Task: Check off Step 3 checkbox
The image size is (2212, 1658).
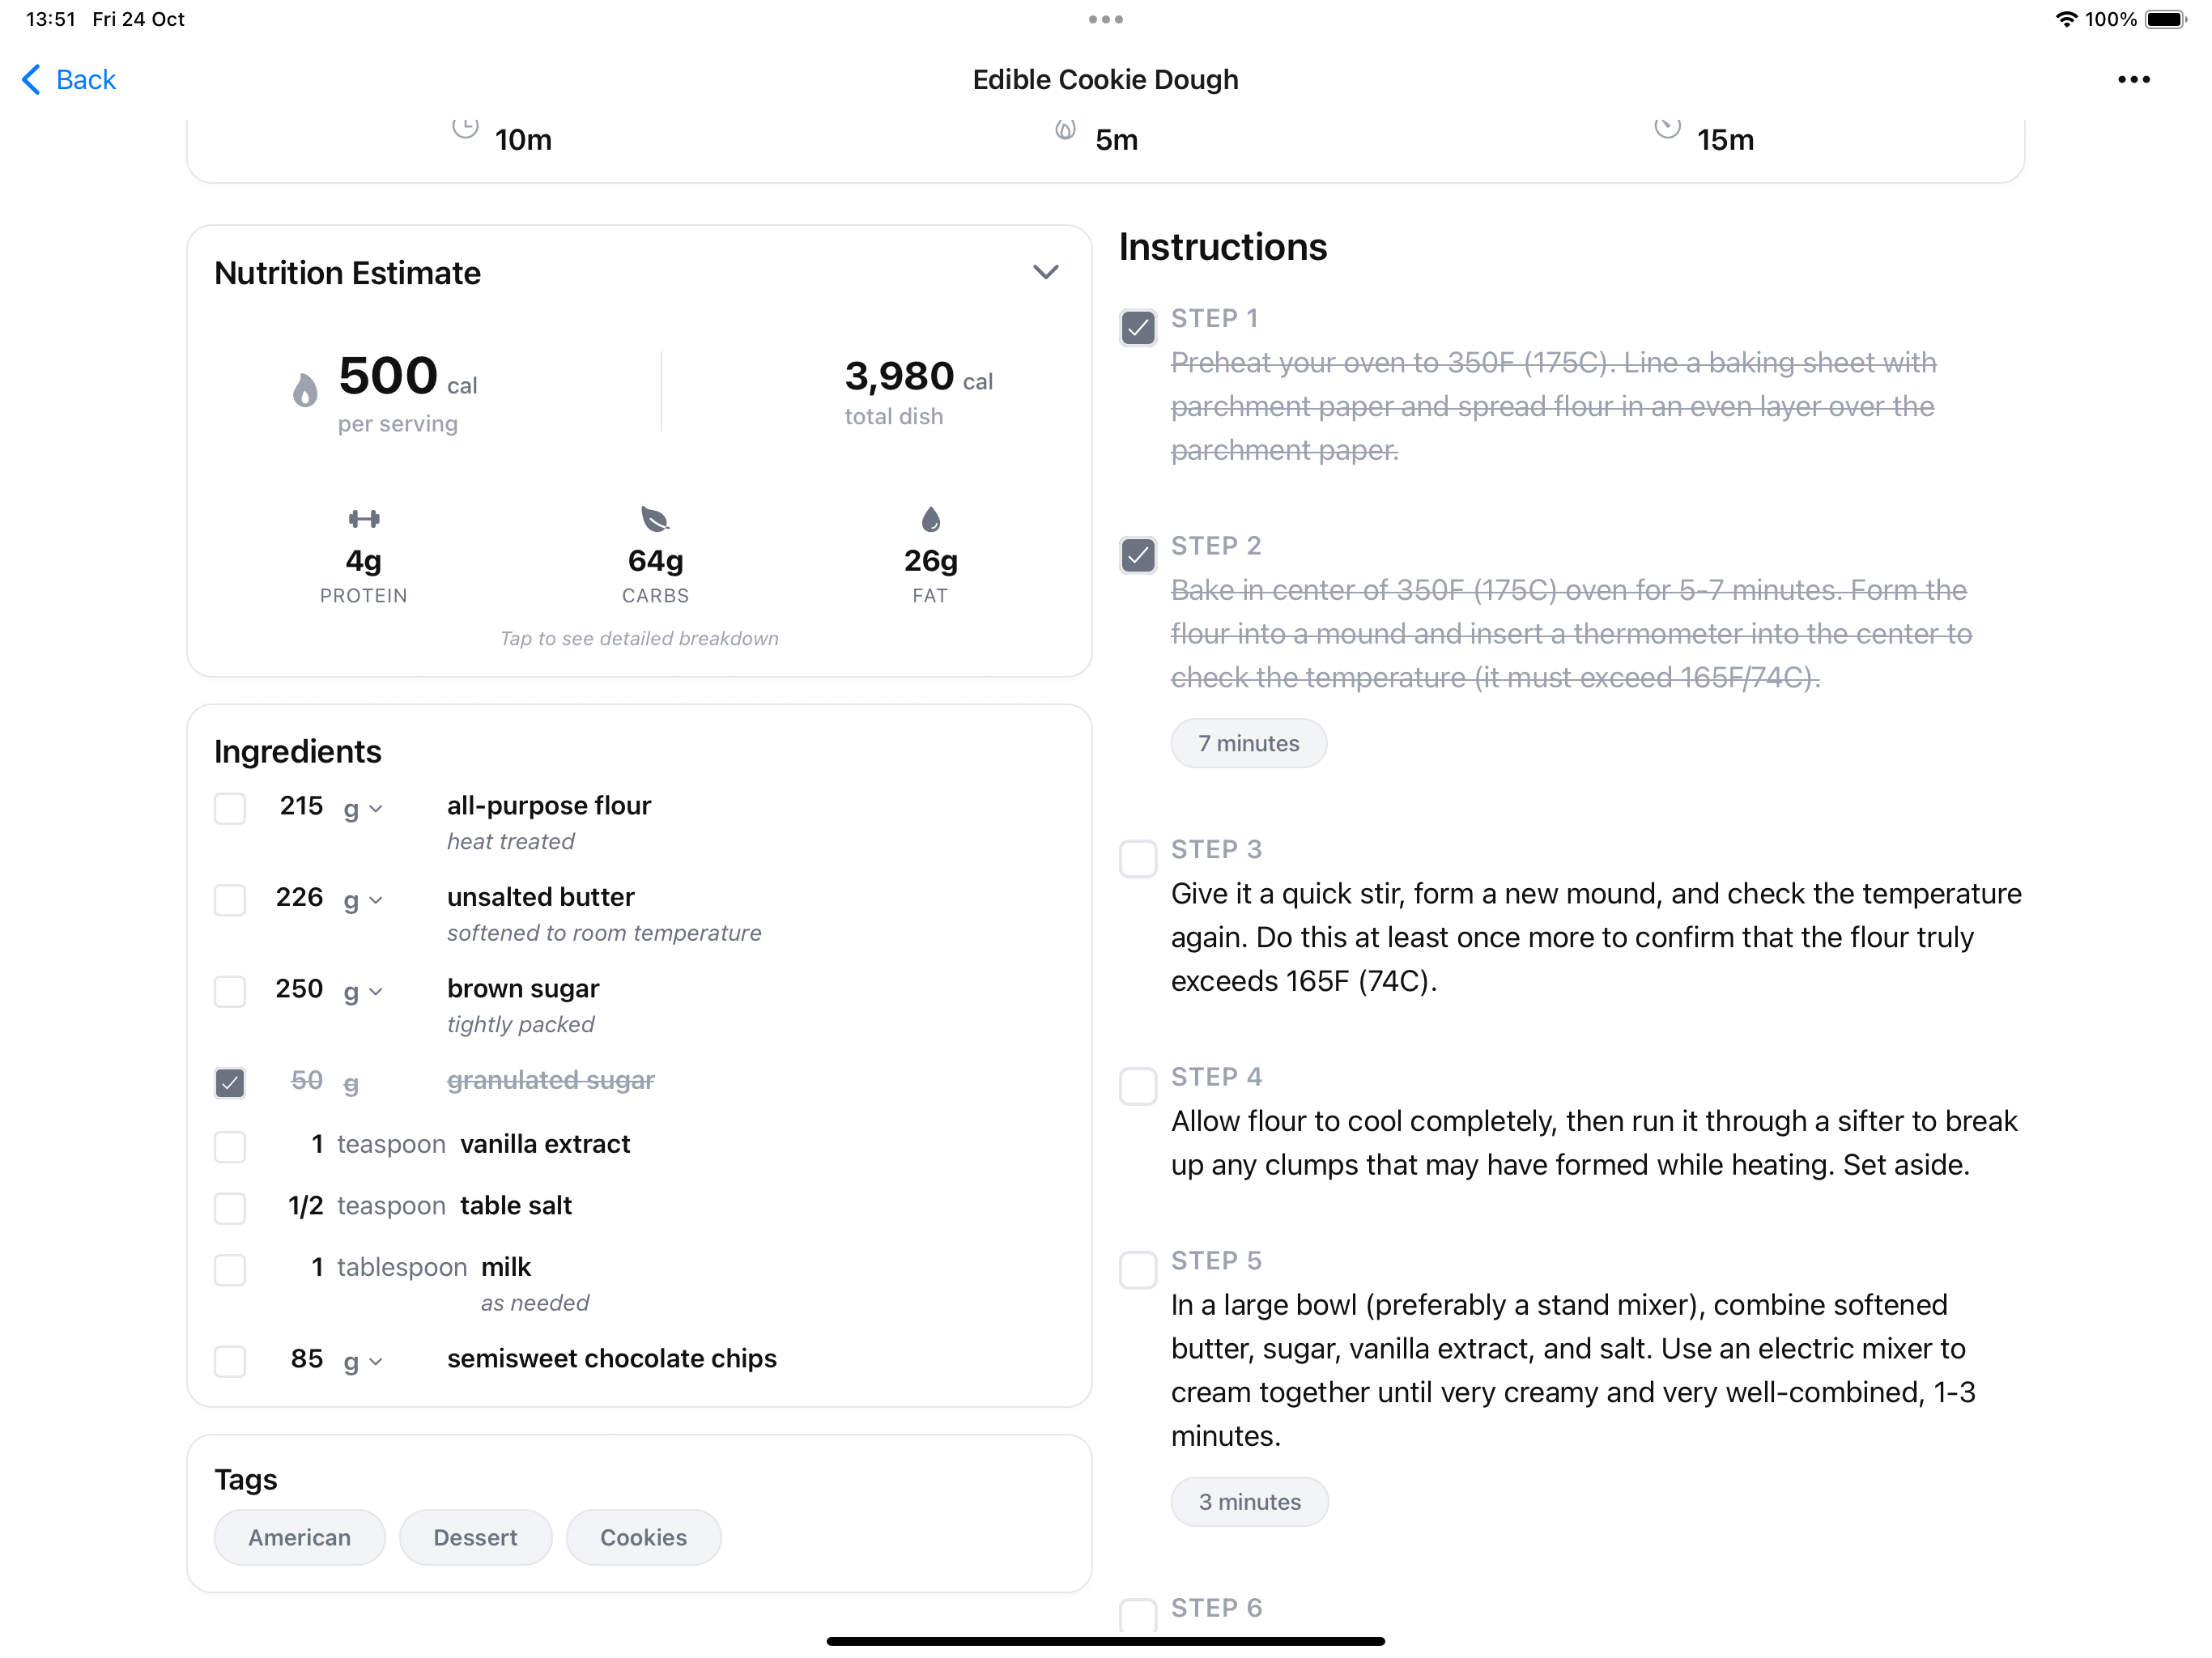Action: pos(1138,858)
